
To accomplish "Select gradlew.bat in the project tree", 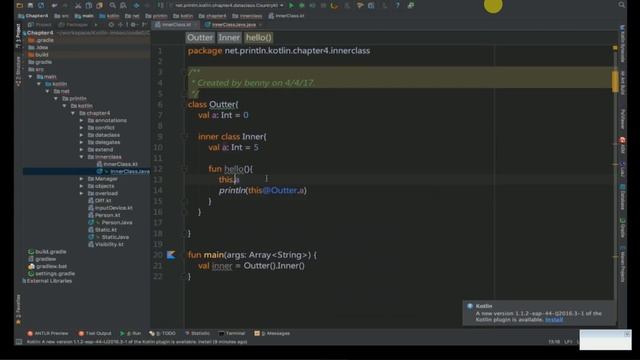I will point(48,267).
